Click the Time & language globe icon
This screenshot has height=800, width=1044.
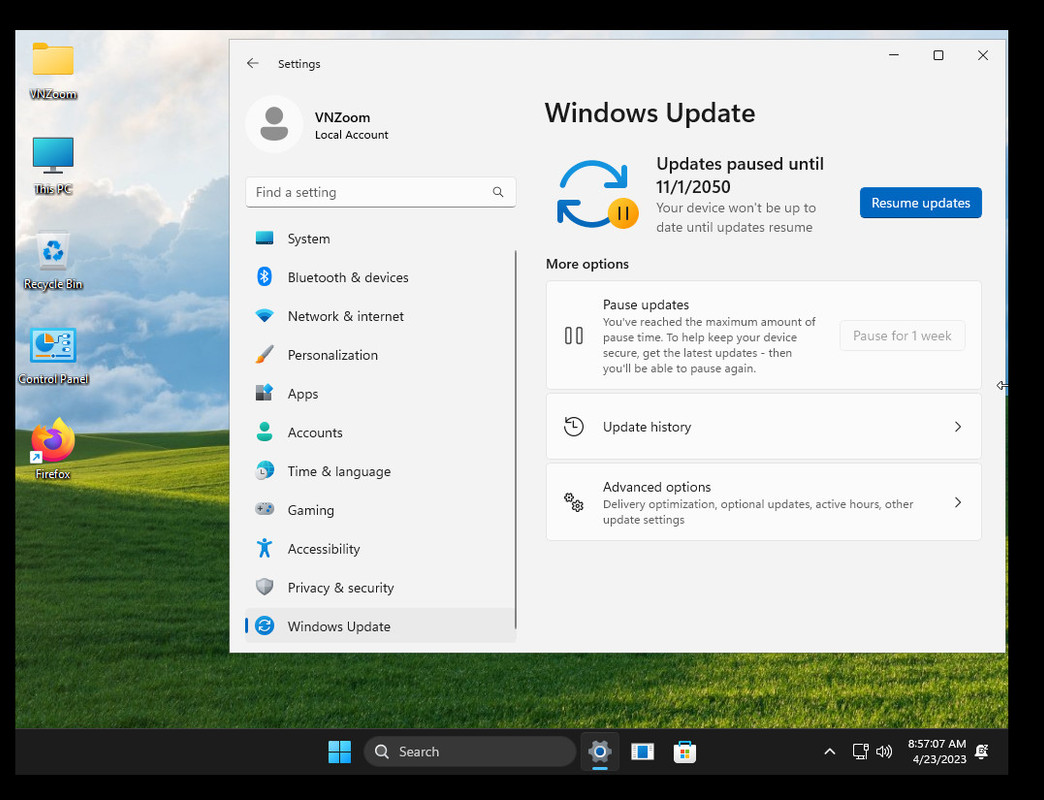[264, 471]
